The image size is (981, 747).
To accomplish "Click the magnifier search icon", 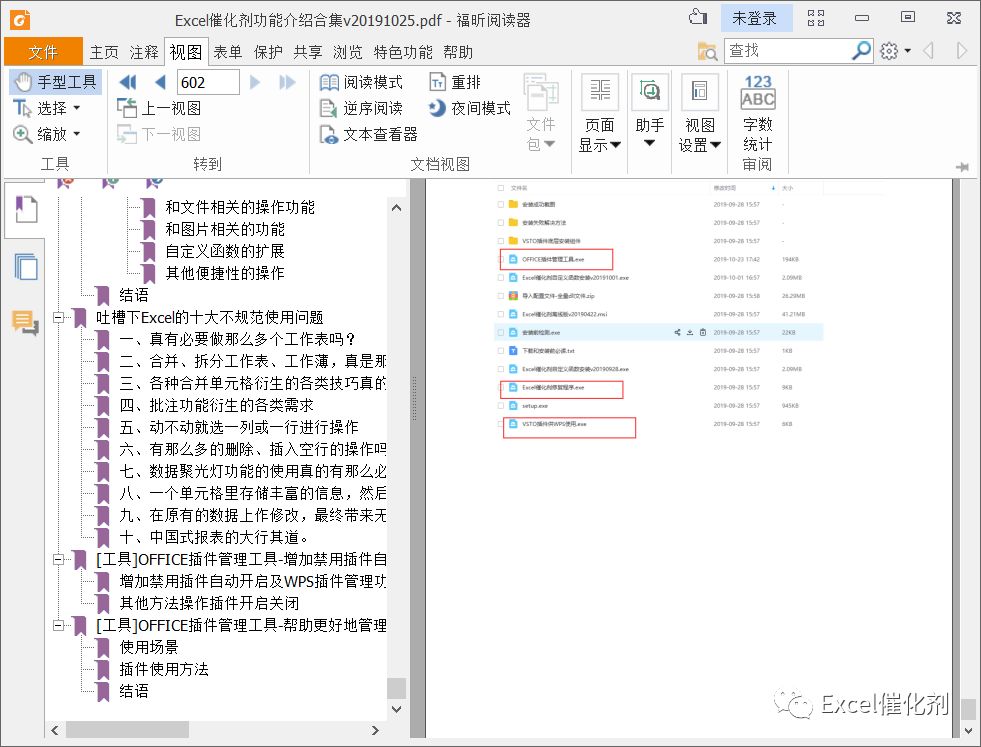I will pyautogui.click(x=862, y=51).
